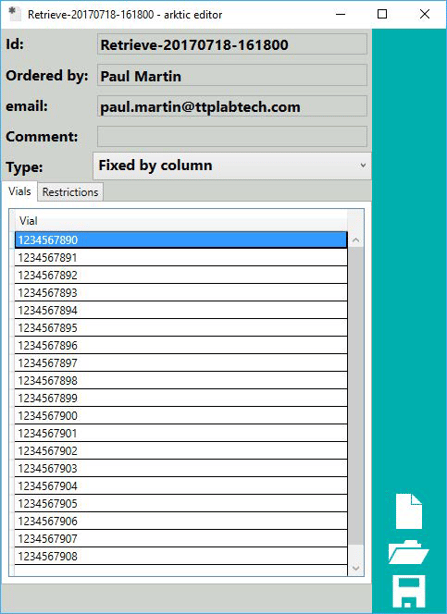Click the Vial column header
The height and width of the screenshot is (614, 447).
[180, 220]
